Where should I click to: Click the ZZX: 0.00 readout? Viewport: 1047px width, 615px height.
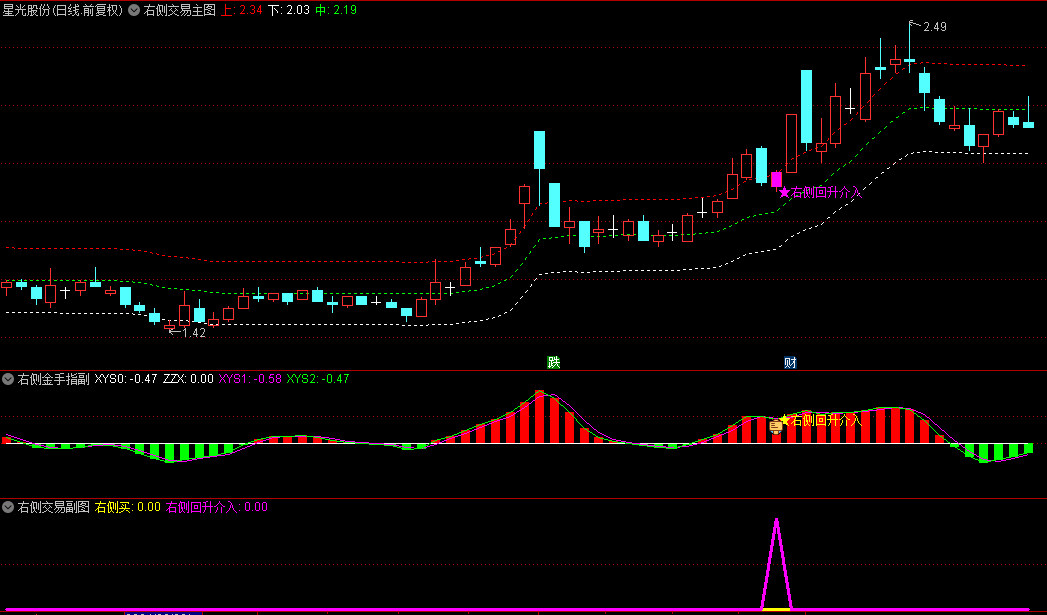(188, 379)
